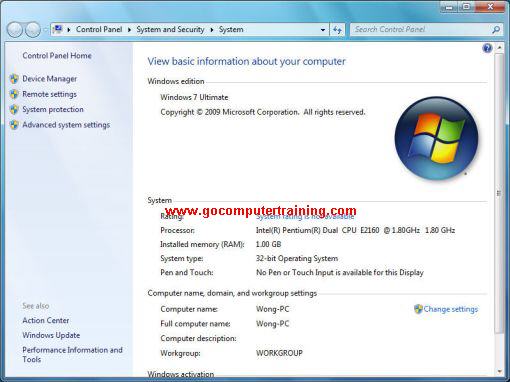Click the vertical scrollbar down arrow

point(499,371)
